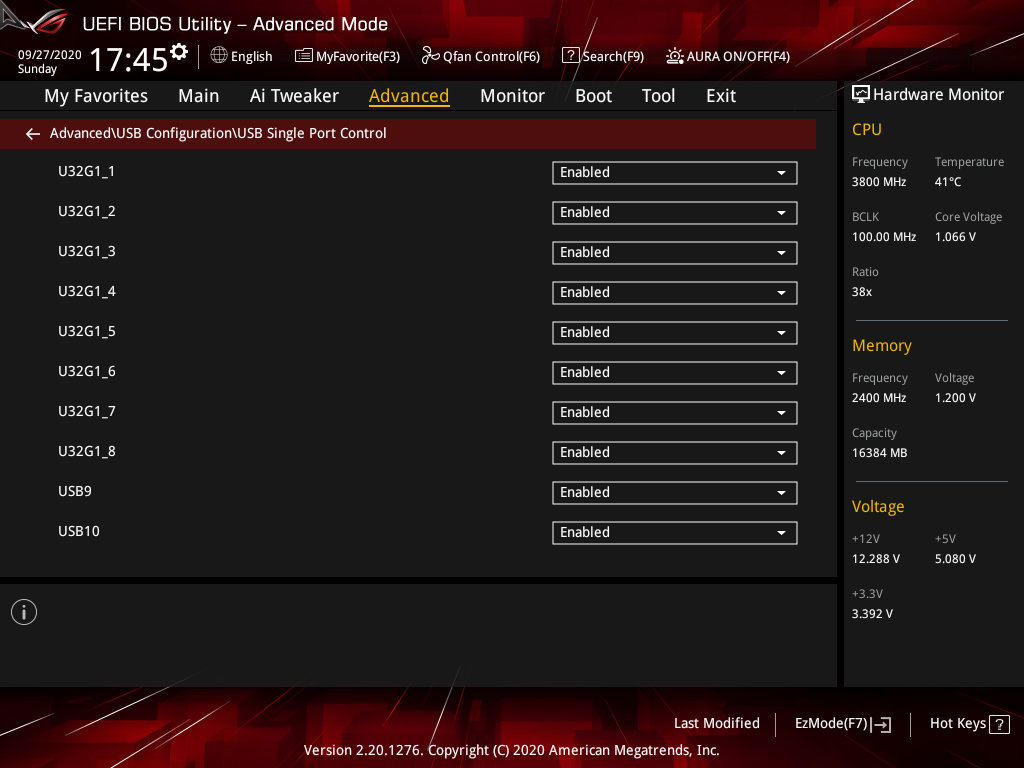Select the U32G1_7 label
Viewport: 1024px width, 768px height.
tap(86, 411)
